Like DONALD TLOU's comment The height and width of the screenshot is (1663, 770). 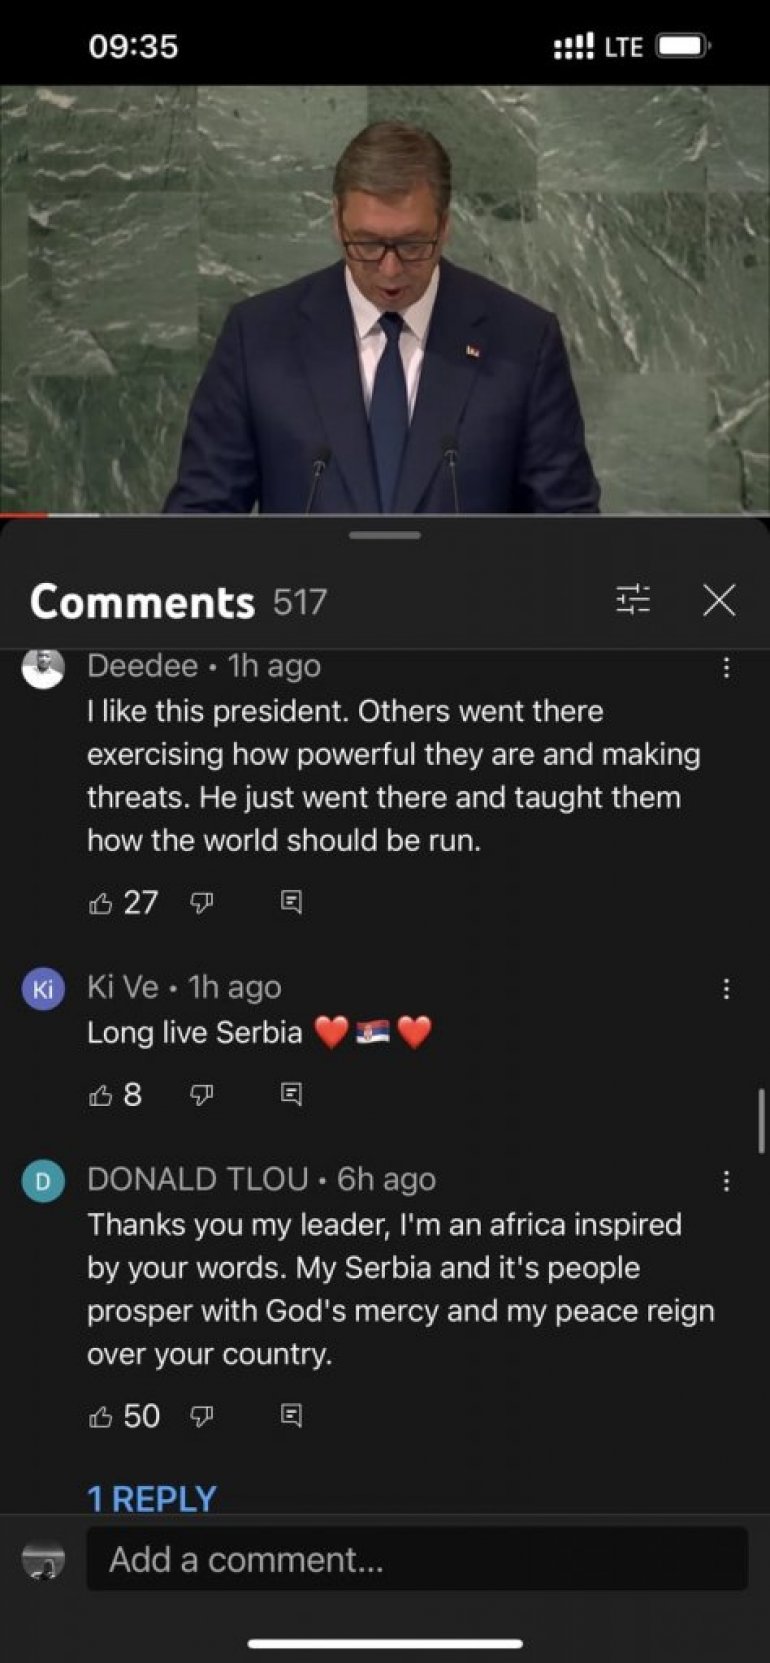coord(100,1416)
